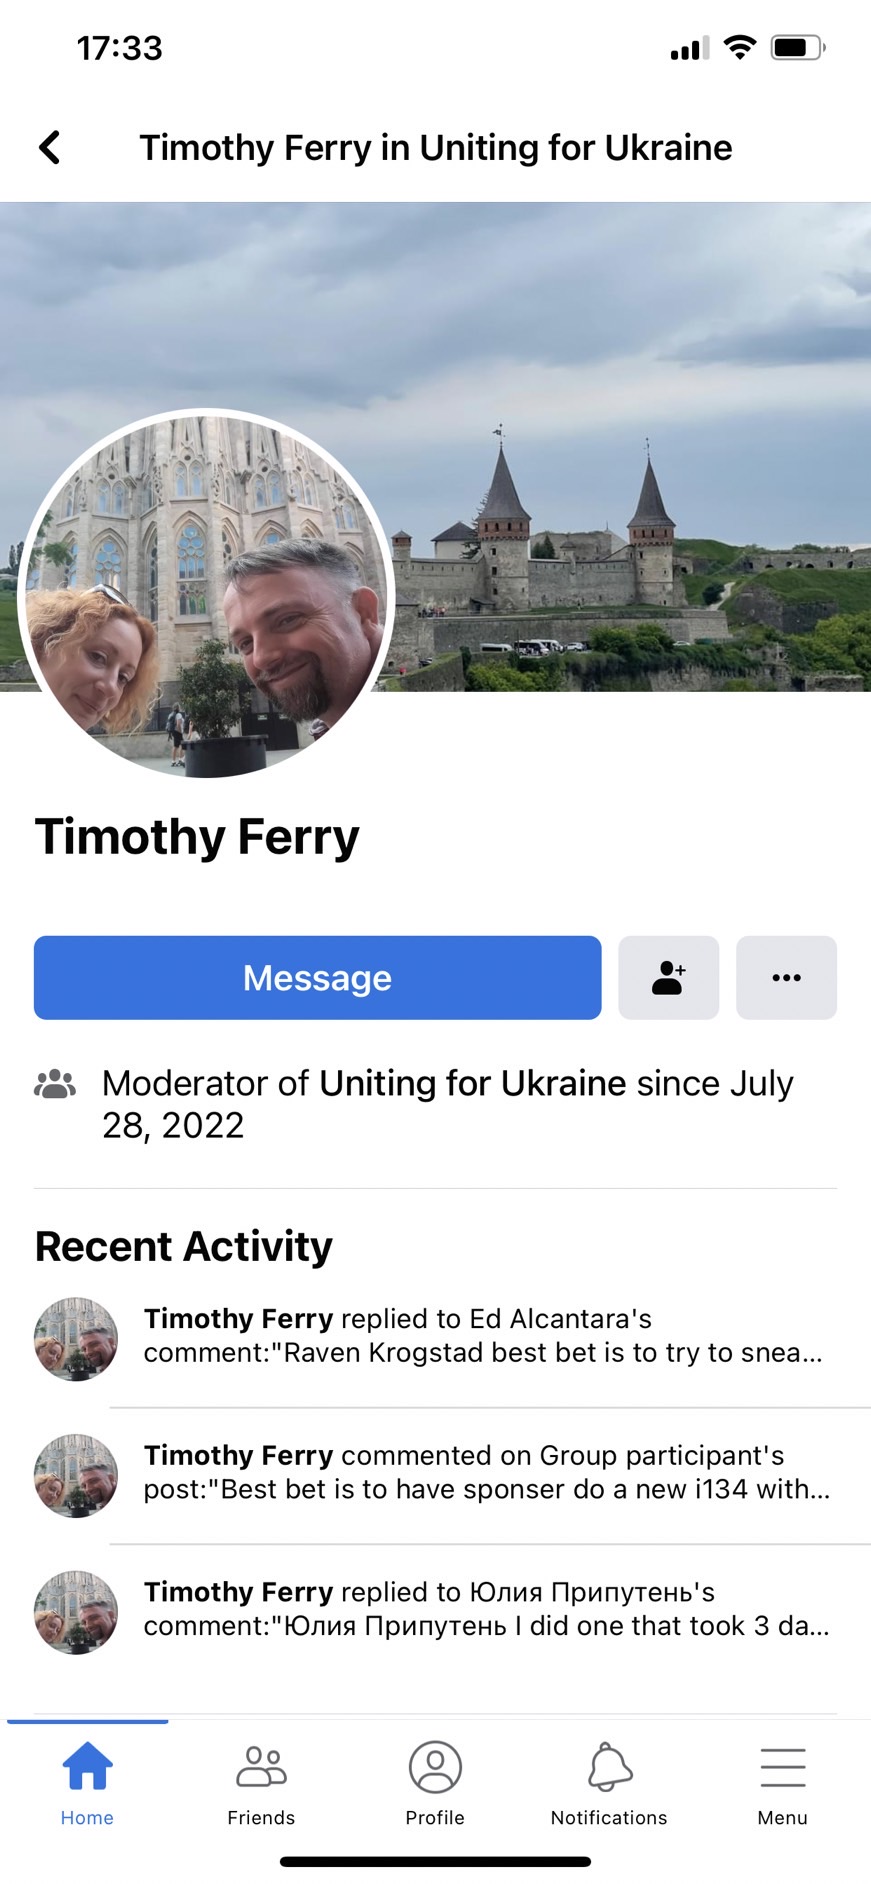Tap avatar beside Юлия Припутень activity

click(76, 1612)
